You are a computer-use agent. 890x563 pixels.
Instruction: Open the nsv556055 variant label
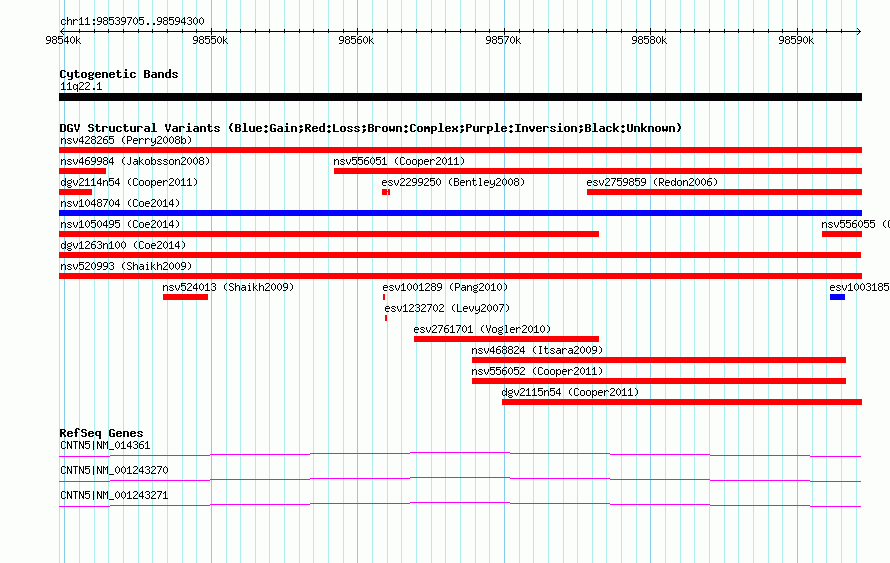coord(855,224)
